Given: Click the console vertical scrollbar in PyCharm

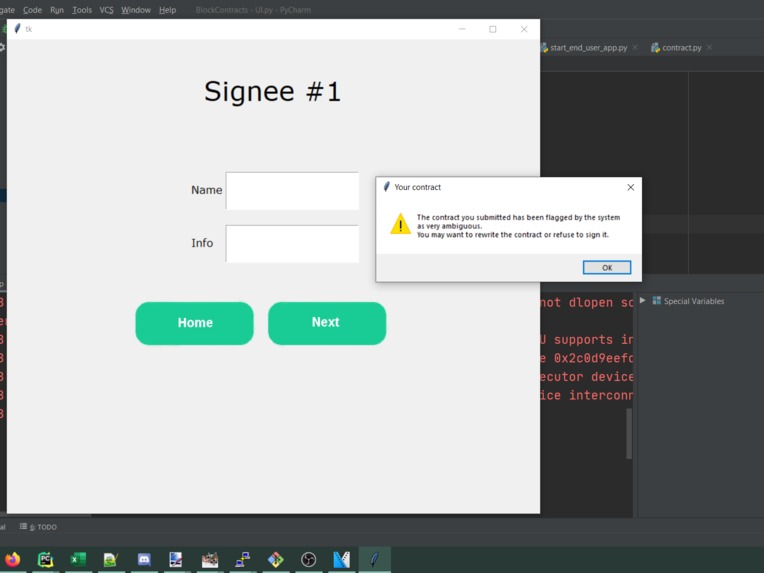Looking at the screenshot, I should [629, 434].
